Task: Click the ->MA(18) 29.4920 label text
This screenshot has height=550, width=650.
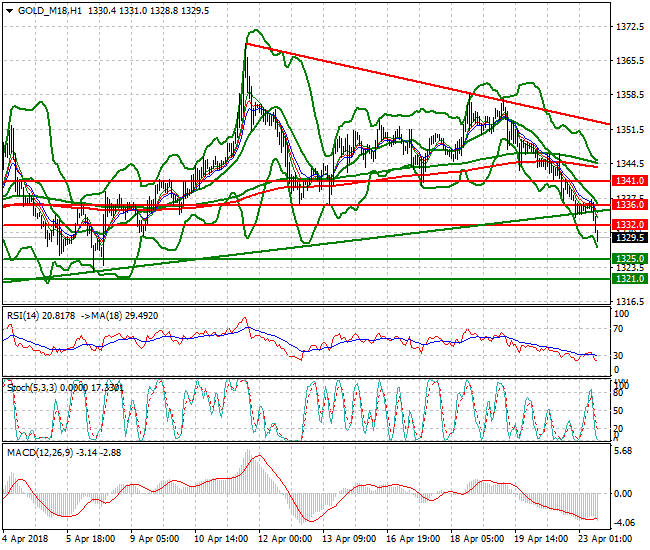Action: [119, 316]
